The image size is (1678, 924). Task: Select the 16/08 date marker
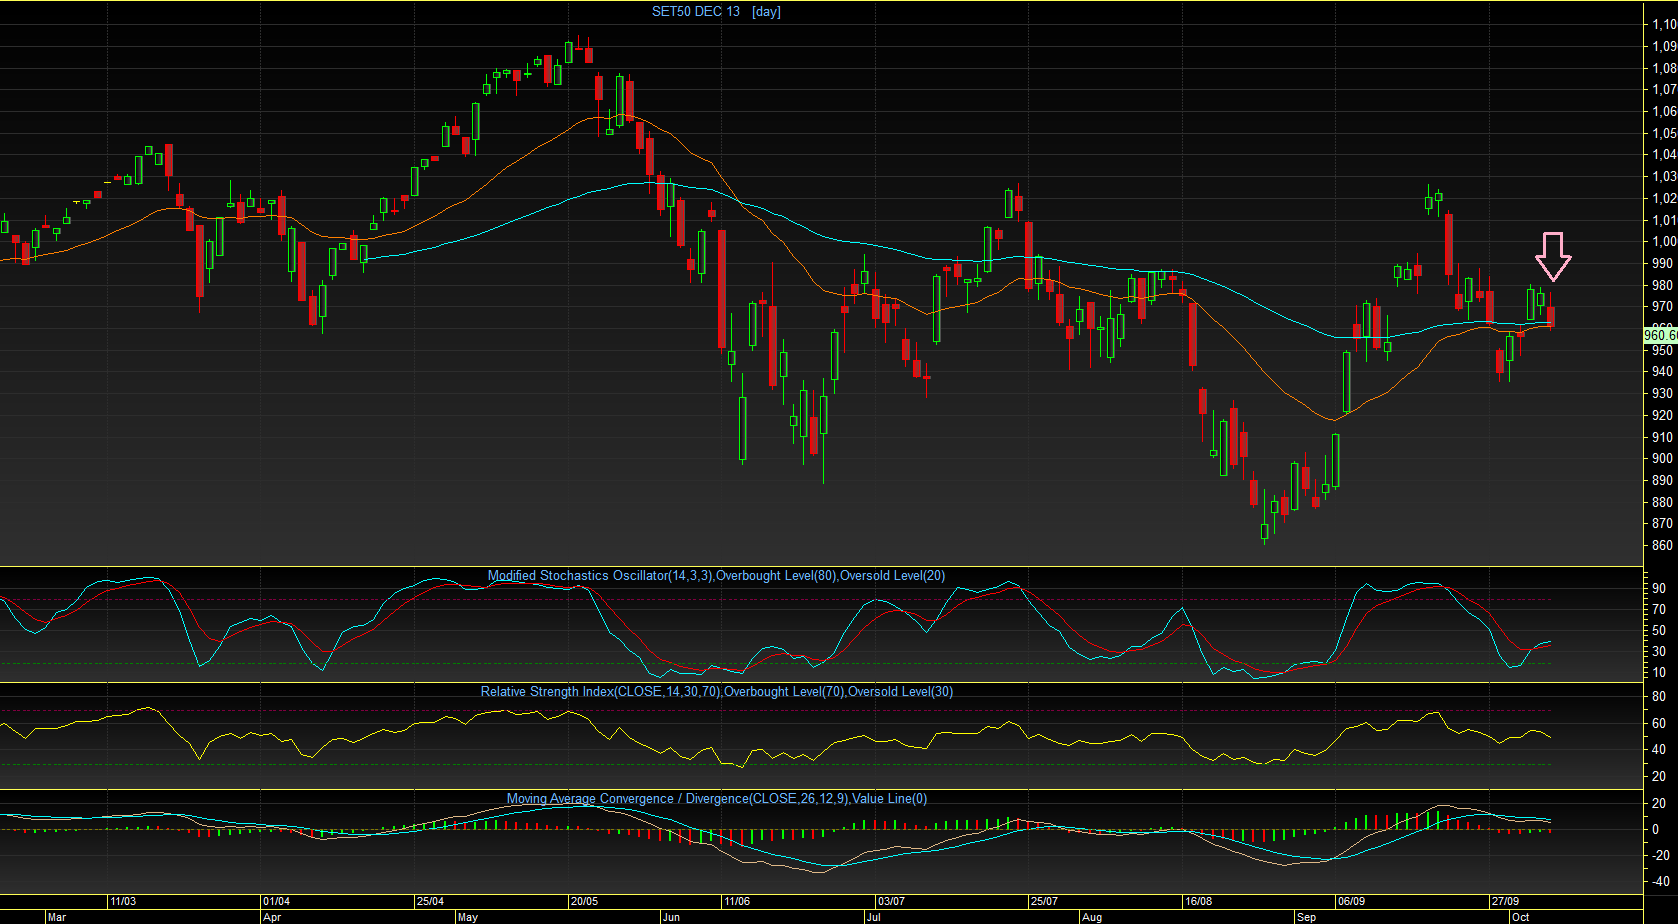click(x=1198, y=901)
